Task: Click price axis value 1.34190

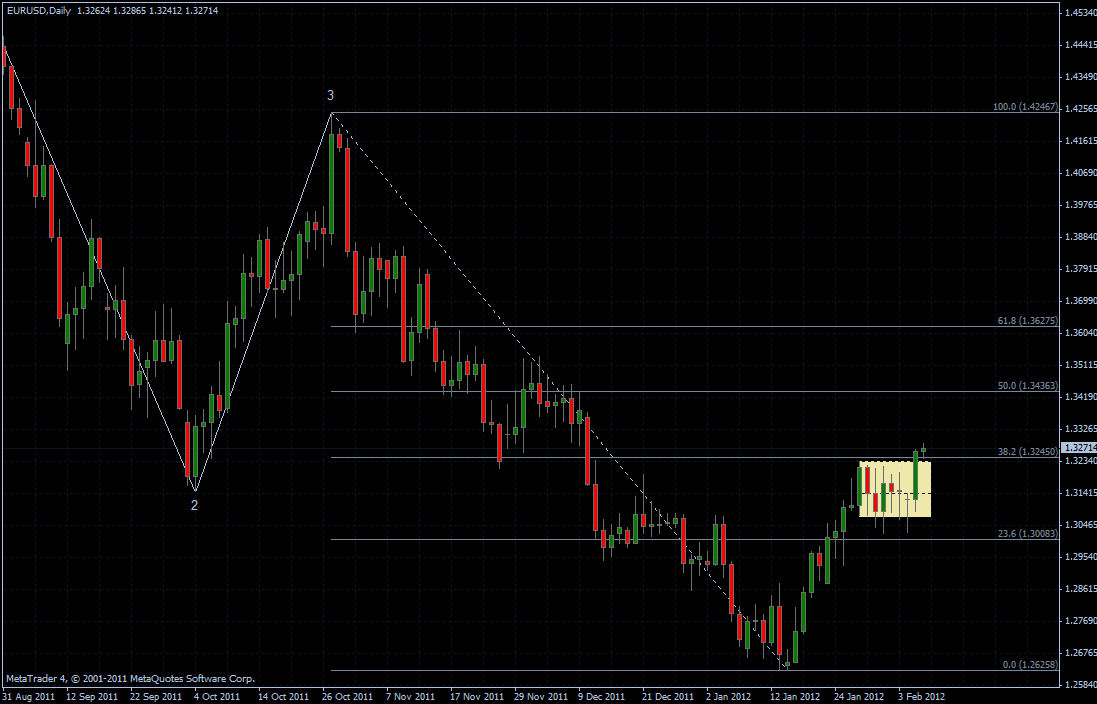Action: click(x=1080, y=397)
